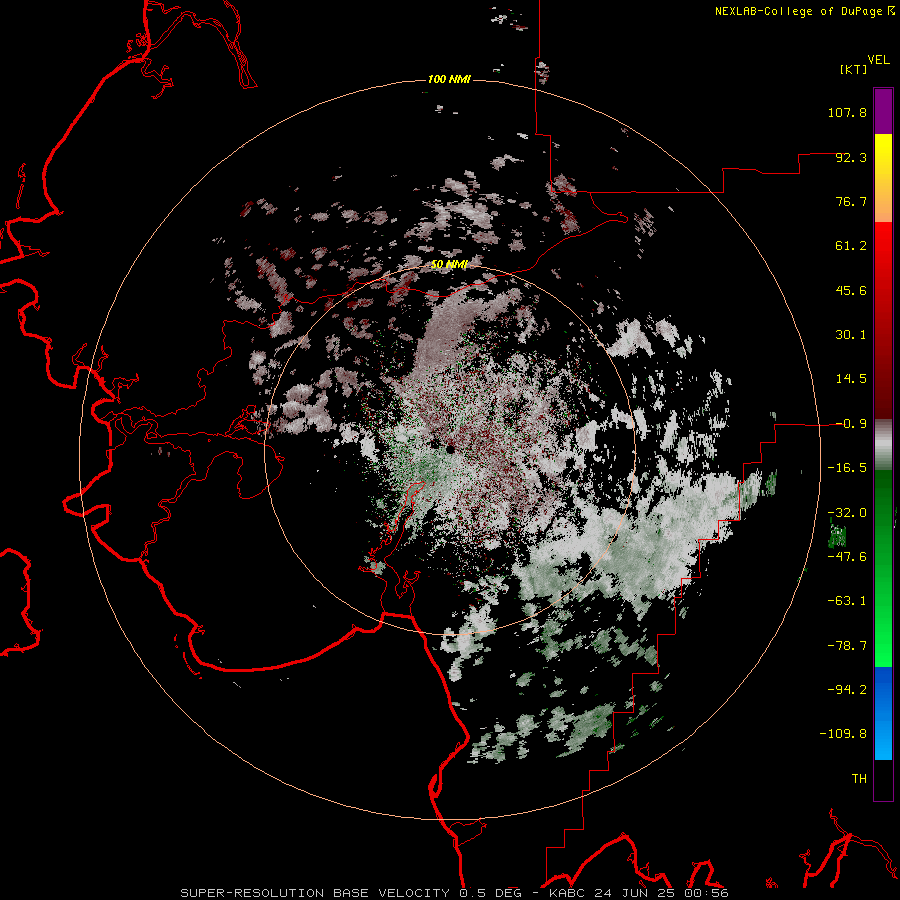
Task: Select the -47.6 velocity scale value
Action: click(x=847, y=557)
